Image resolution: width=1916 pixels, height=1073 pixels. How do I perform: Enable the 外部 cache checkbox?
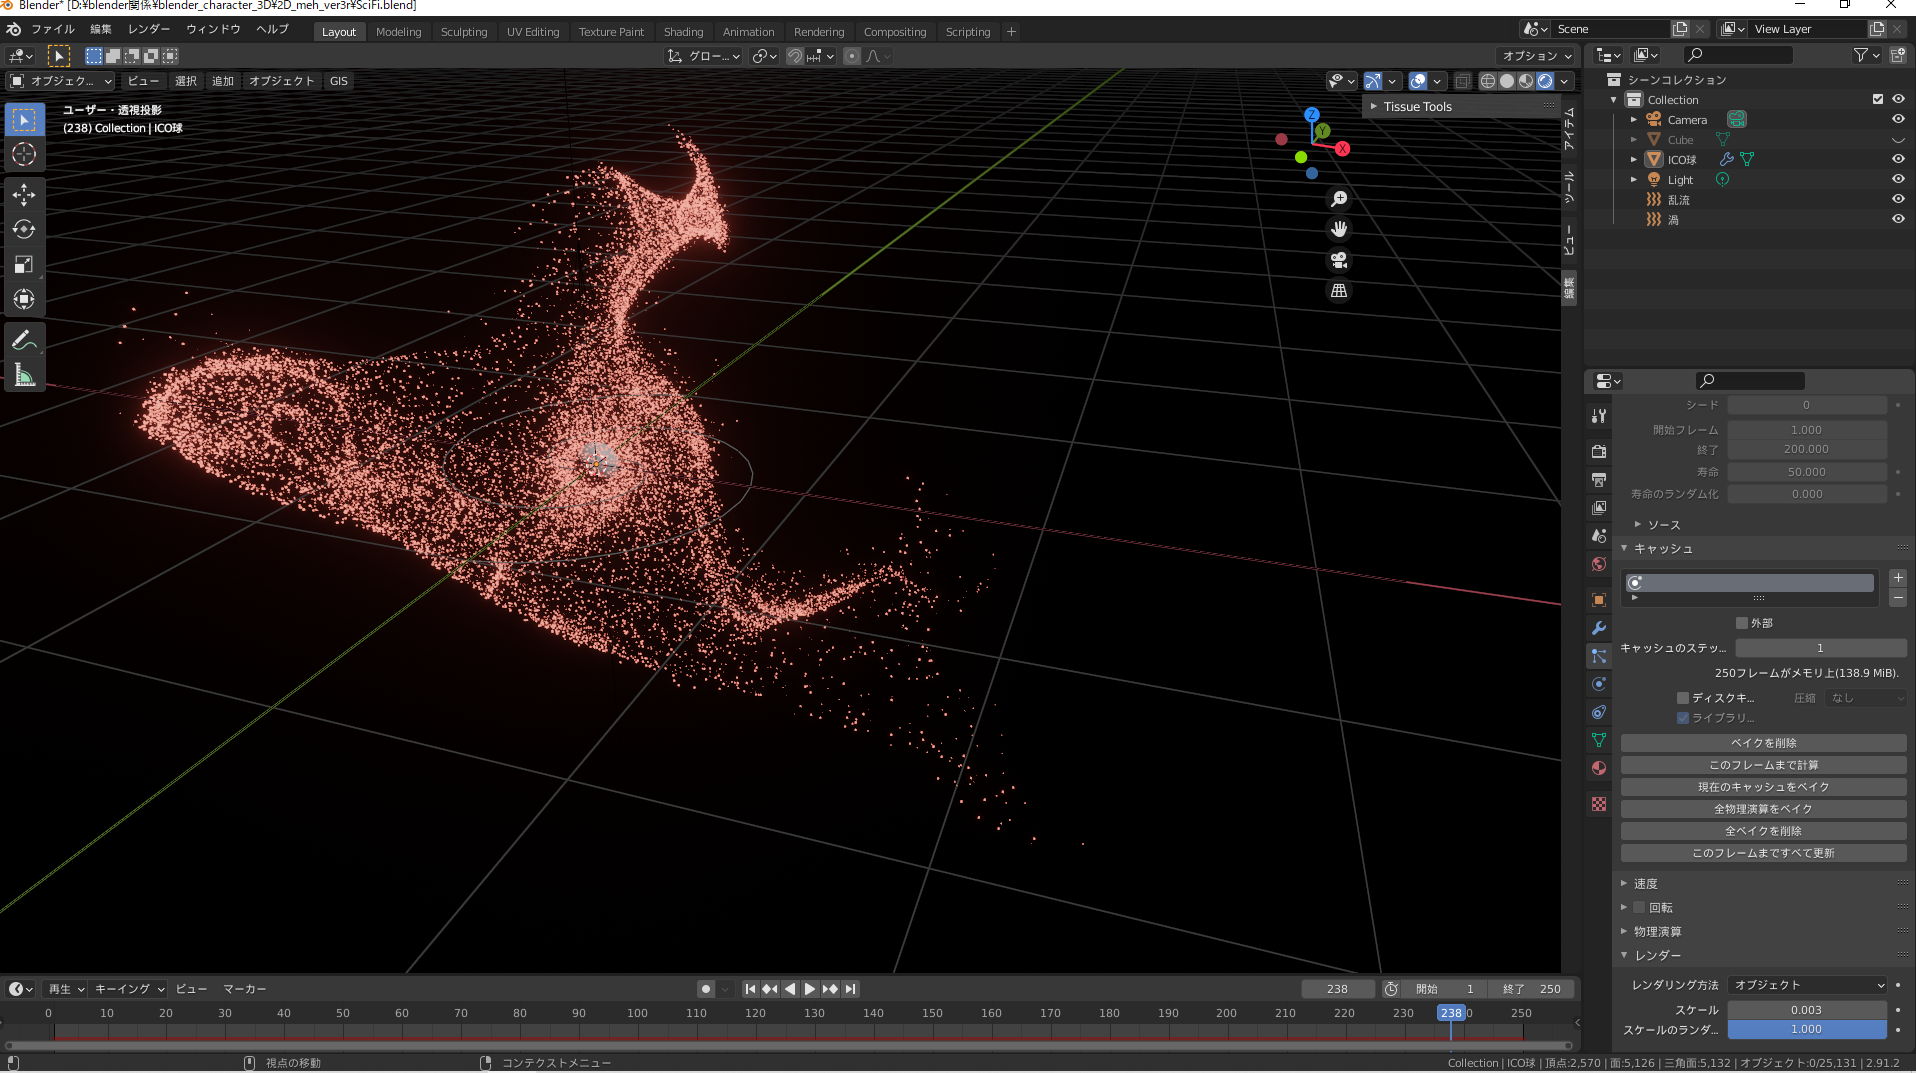point(1742,623)
